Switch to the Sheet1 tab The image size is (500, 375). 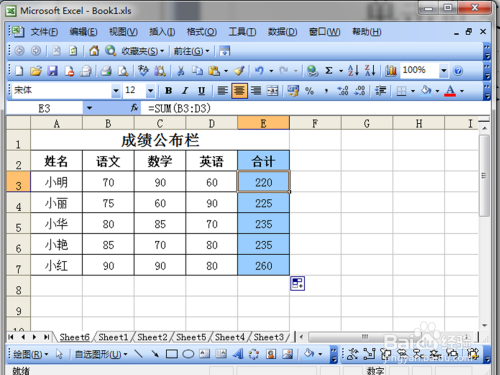[113, 337]
